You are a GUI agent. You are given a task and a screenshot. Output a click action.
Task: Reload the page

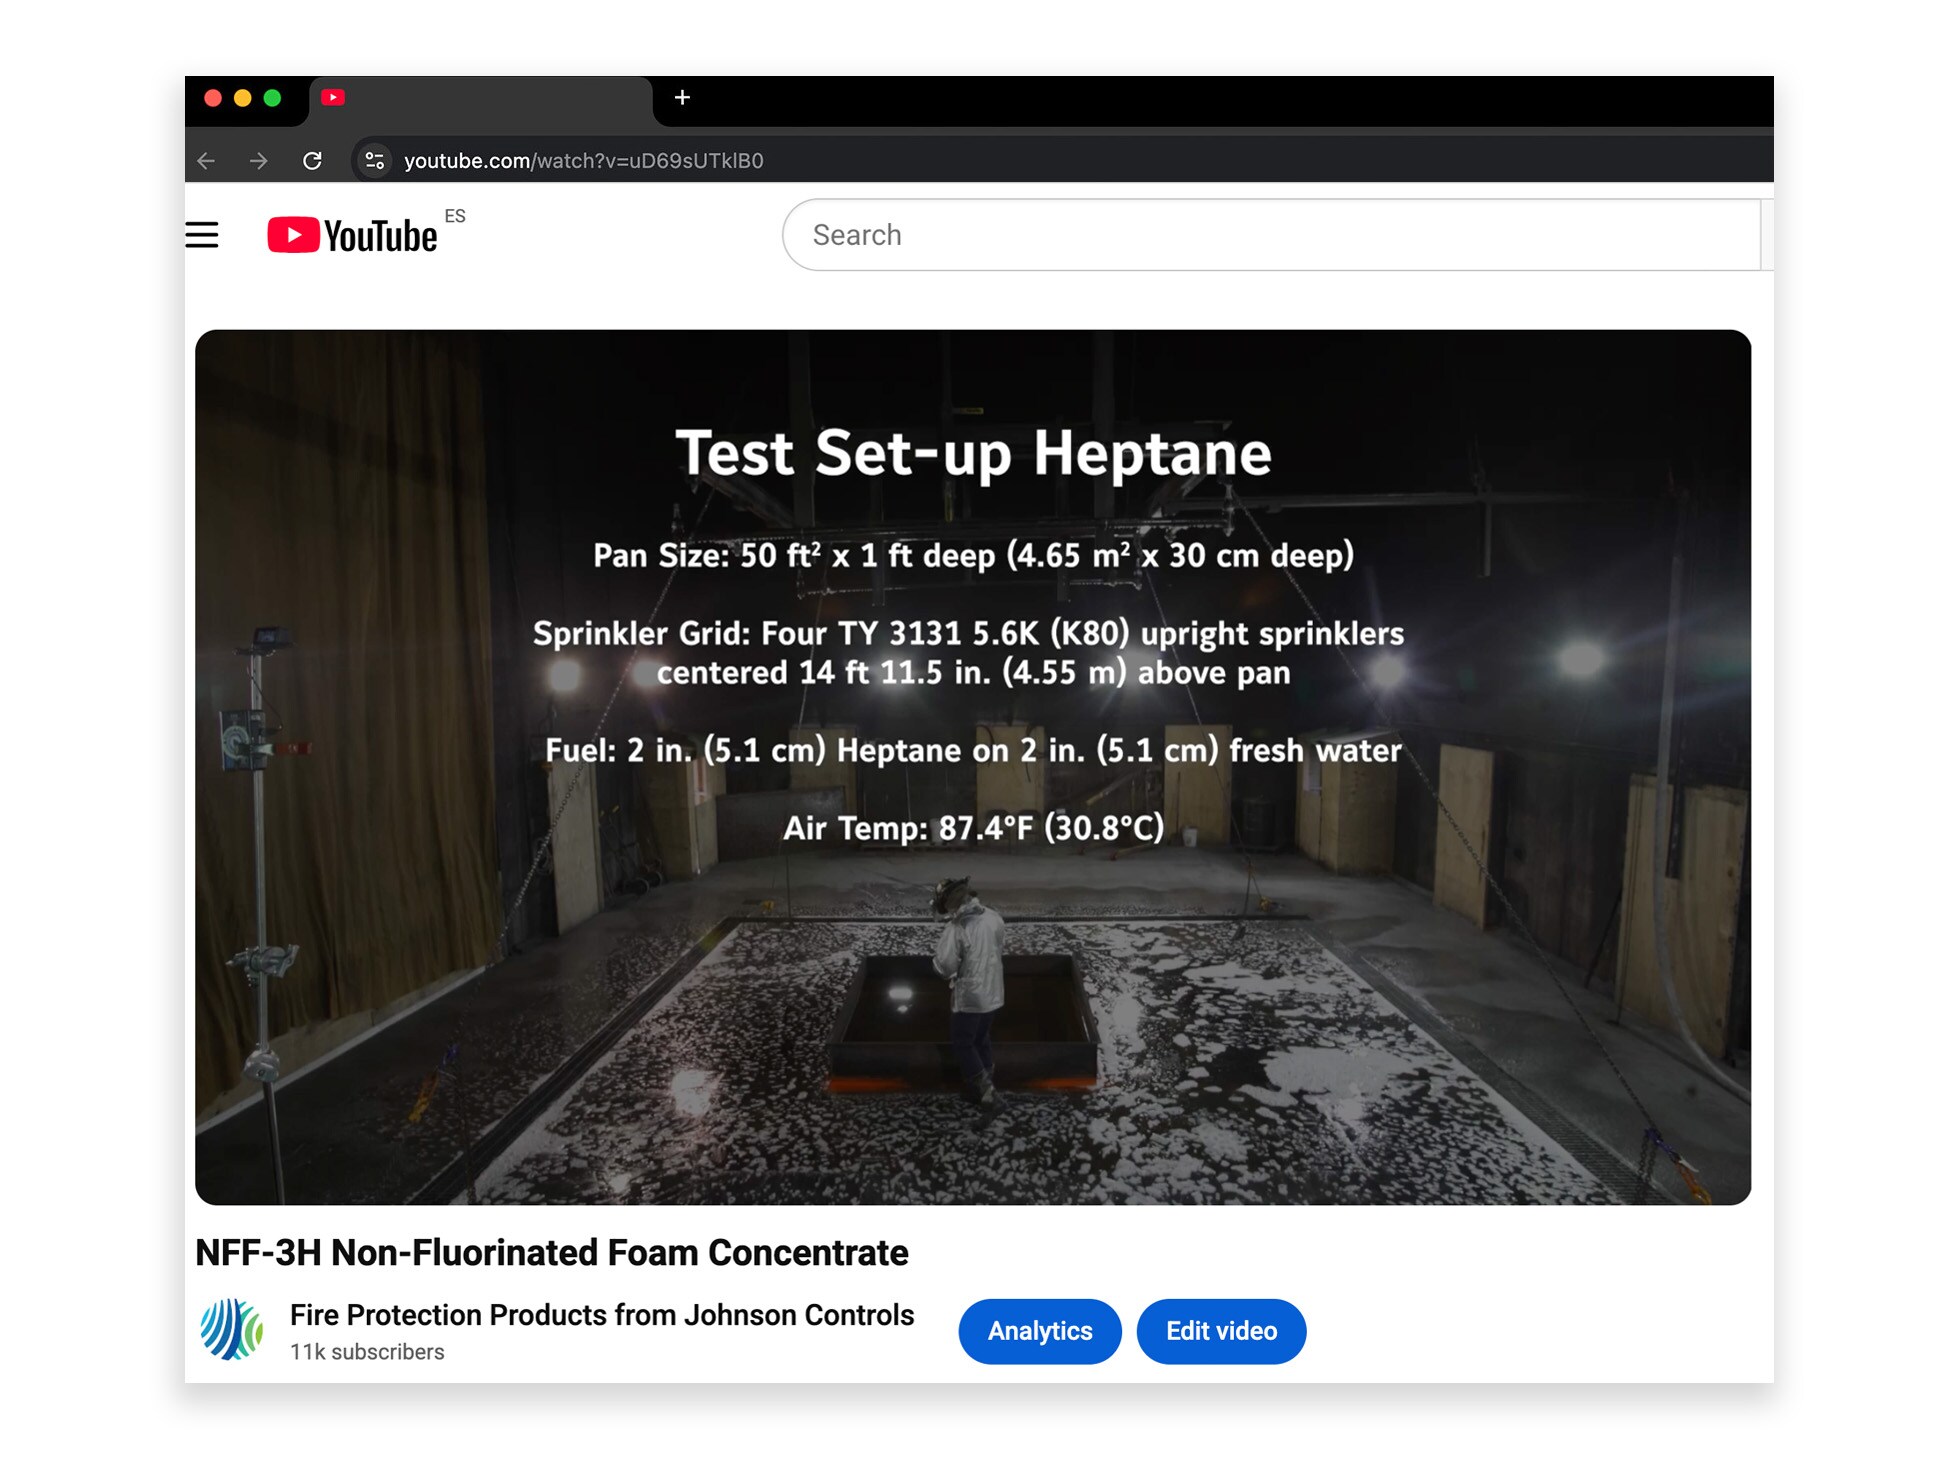click(312, 161)
